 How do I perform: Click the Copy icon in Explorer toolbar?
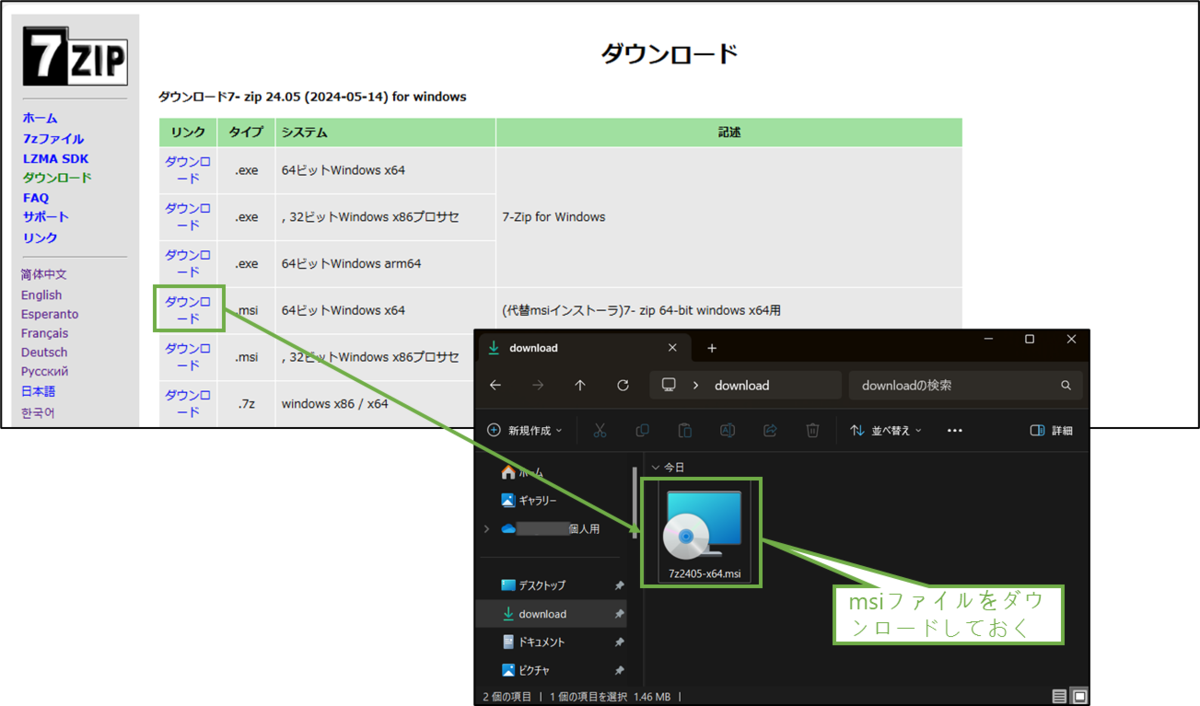coord(642,430)
